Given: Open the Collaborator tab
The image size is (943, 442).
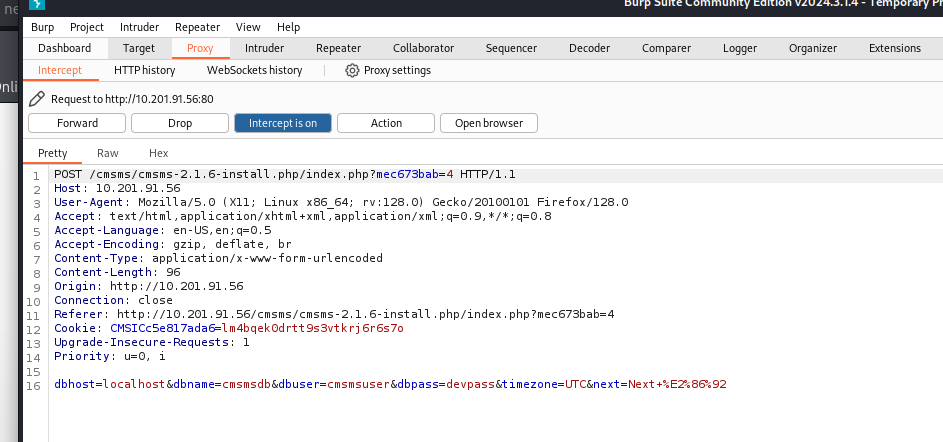Looking at the screenshot, I should tap(423, 48).
